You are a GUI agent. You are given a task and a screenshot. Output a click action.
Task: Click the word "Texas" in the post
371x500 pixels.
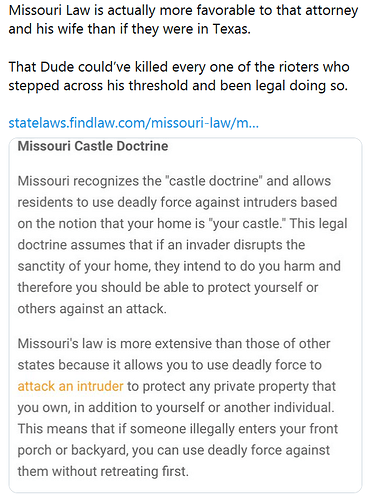(231, 29)
